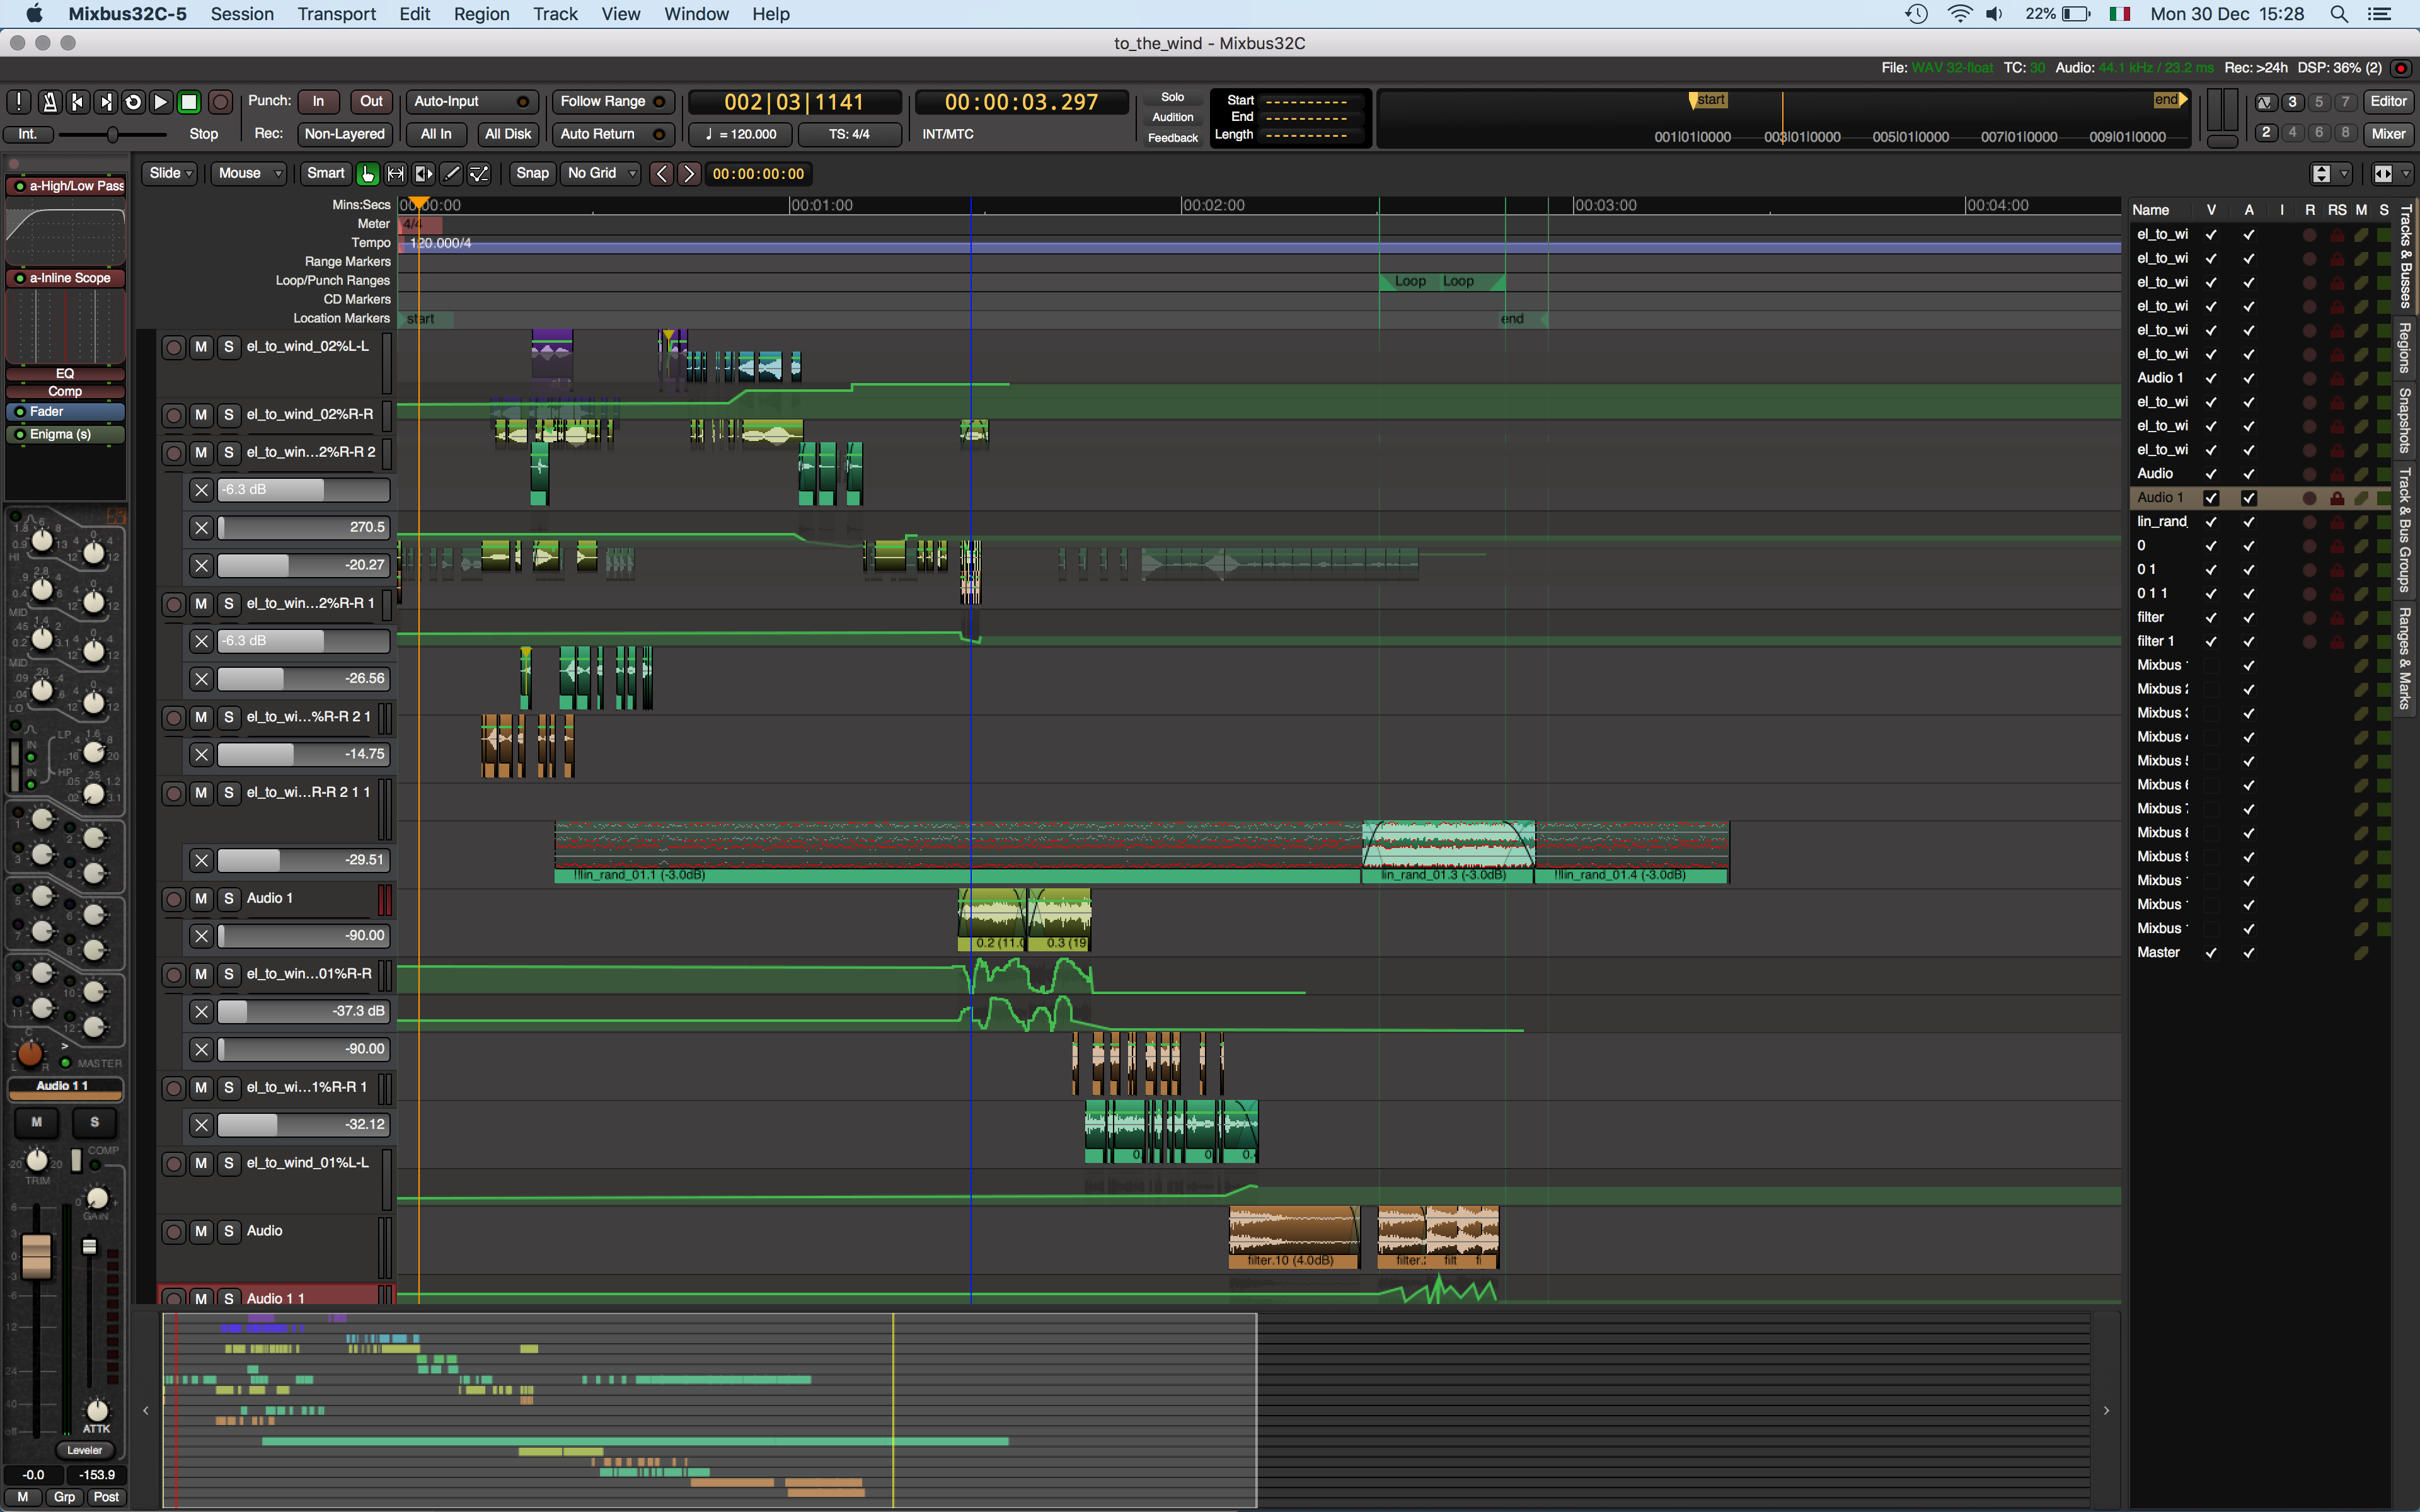Click the shuttle speed slider

pyautogui.click(x=112, y=134)
